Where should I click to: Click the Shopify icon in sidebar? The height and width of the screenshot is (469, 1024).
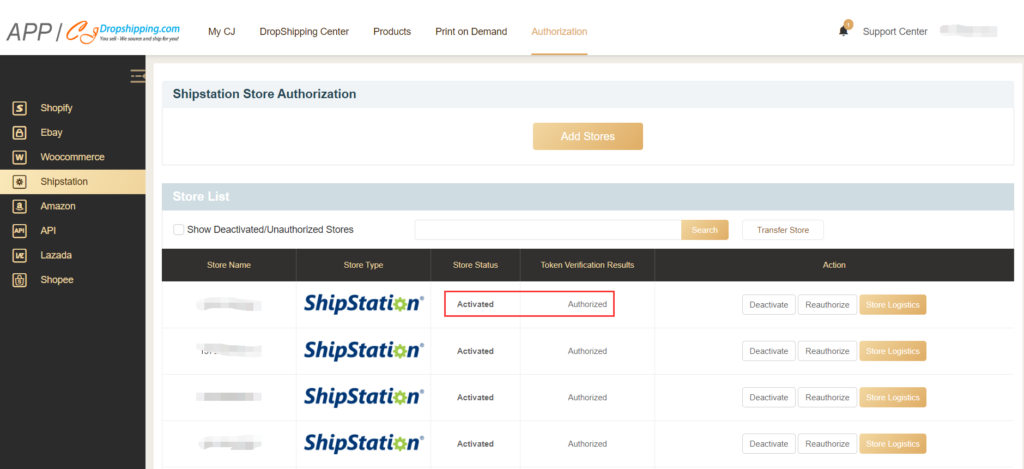(20, 108)
